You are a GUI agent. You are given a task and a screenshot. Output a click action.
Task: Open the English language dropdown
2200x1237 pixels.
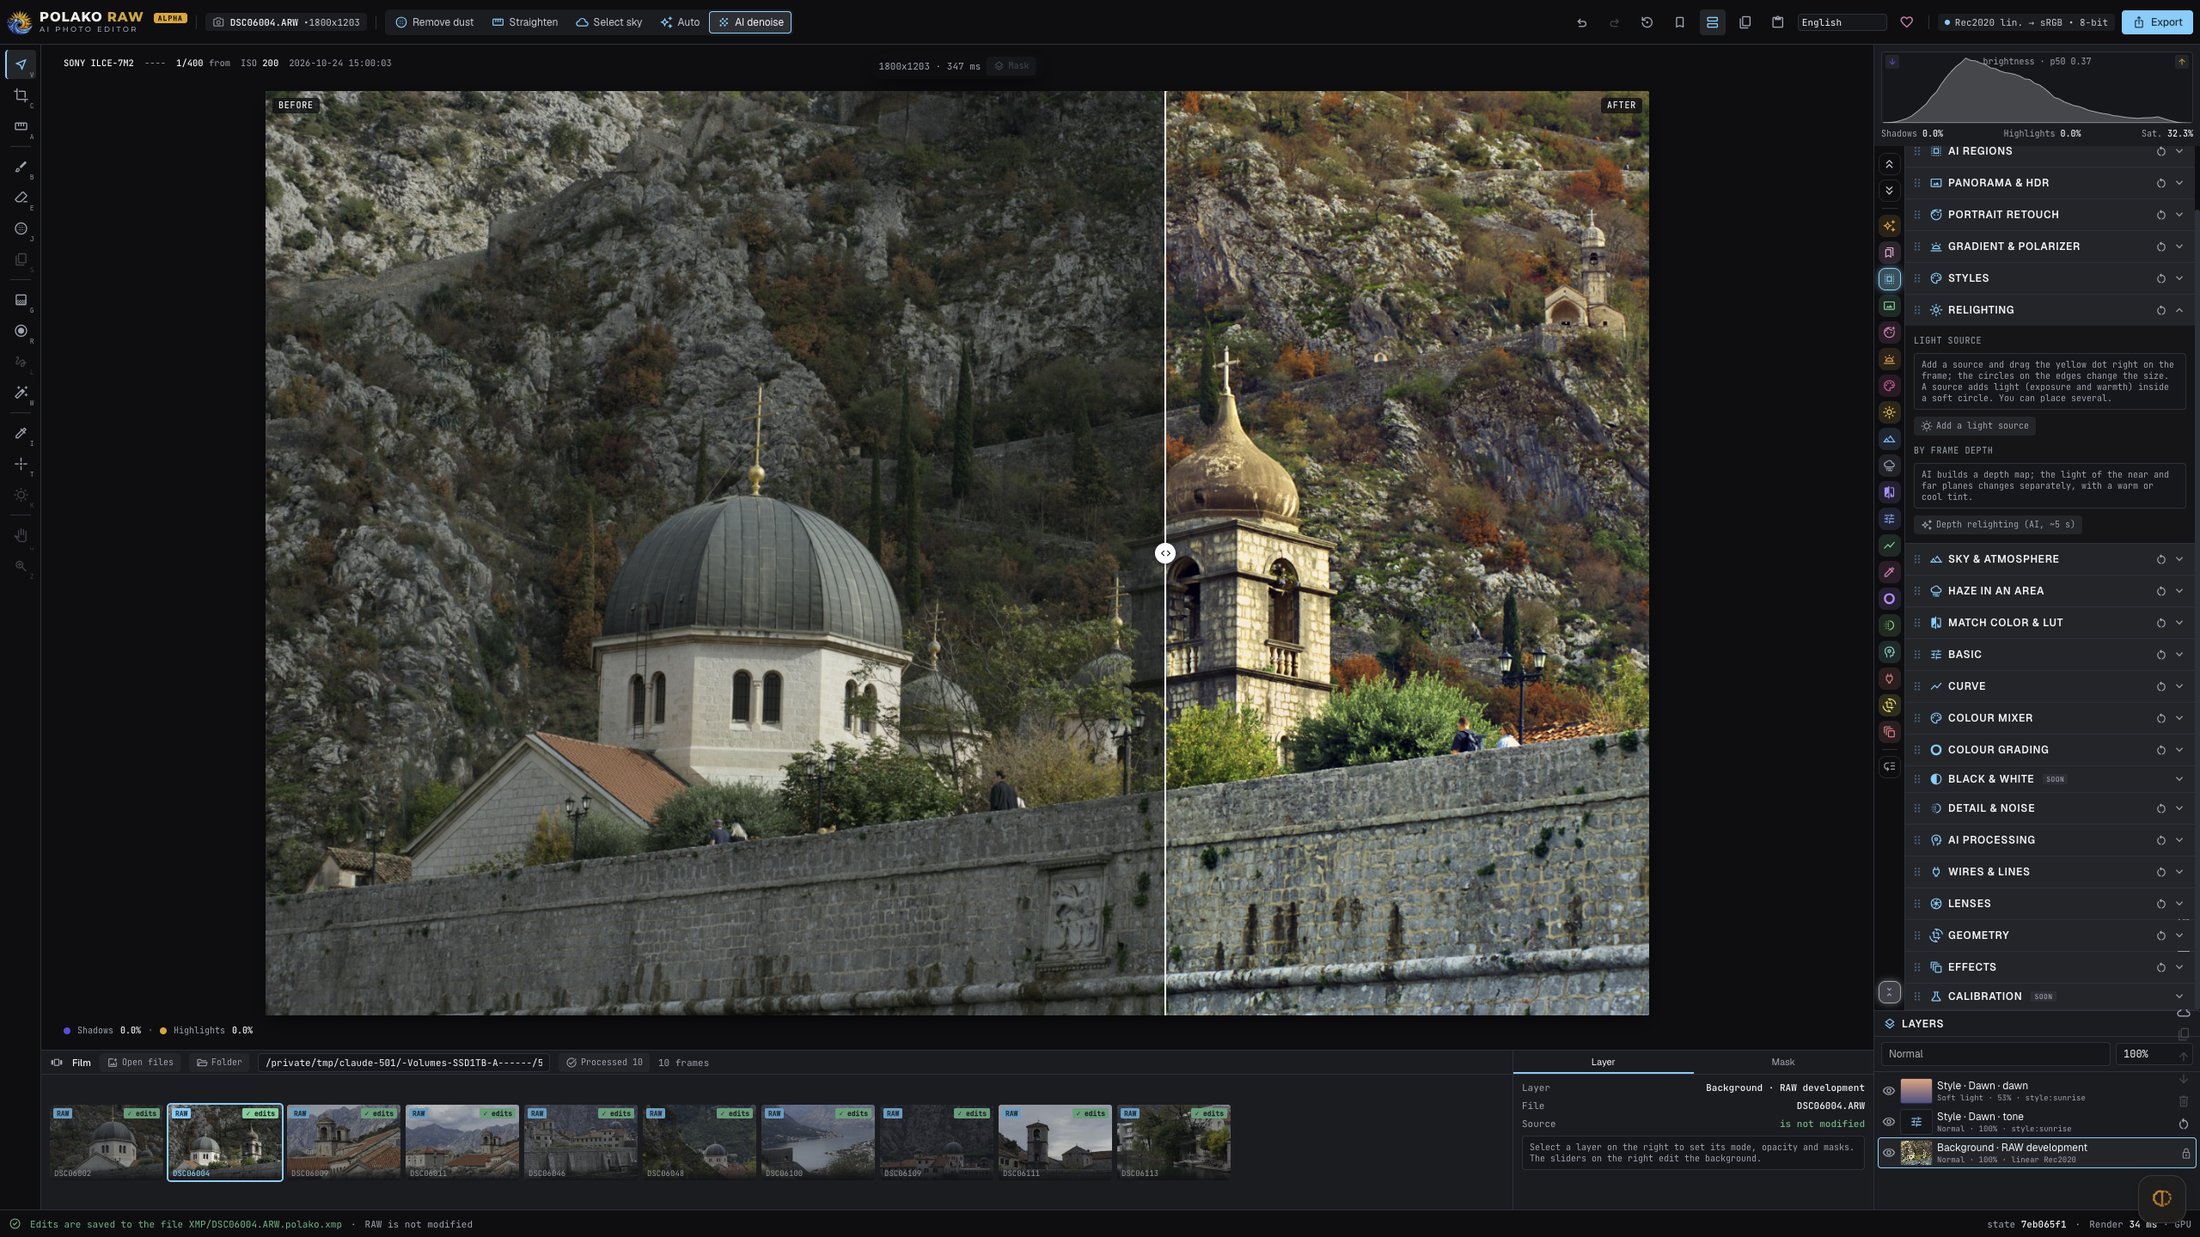(x=1841, y=22)
